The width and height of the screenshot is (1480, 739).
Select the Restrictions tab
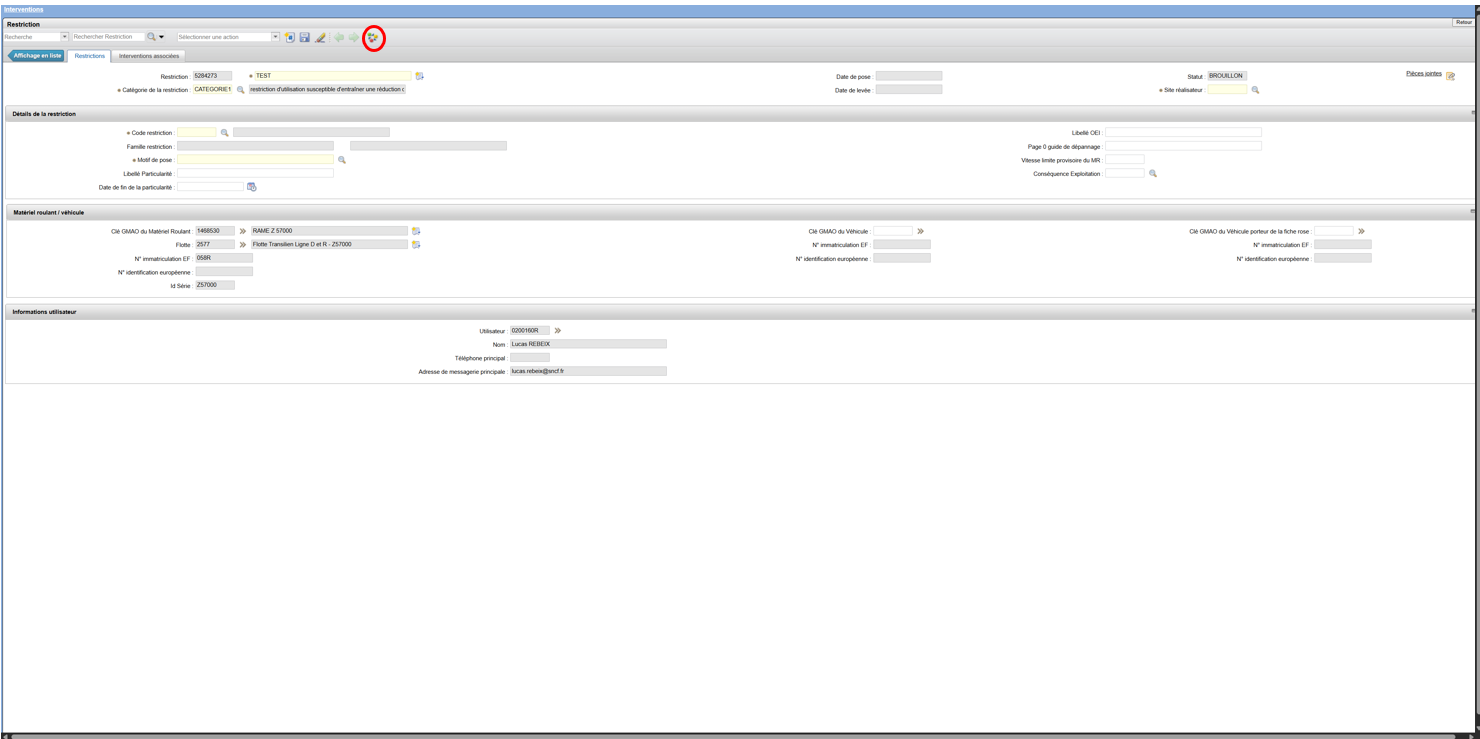pos(90,56)
